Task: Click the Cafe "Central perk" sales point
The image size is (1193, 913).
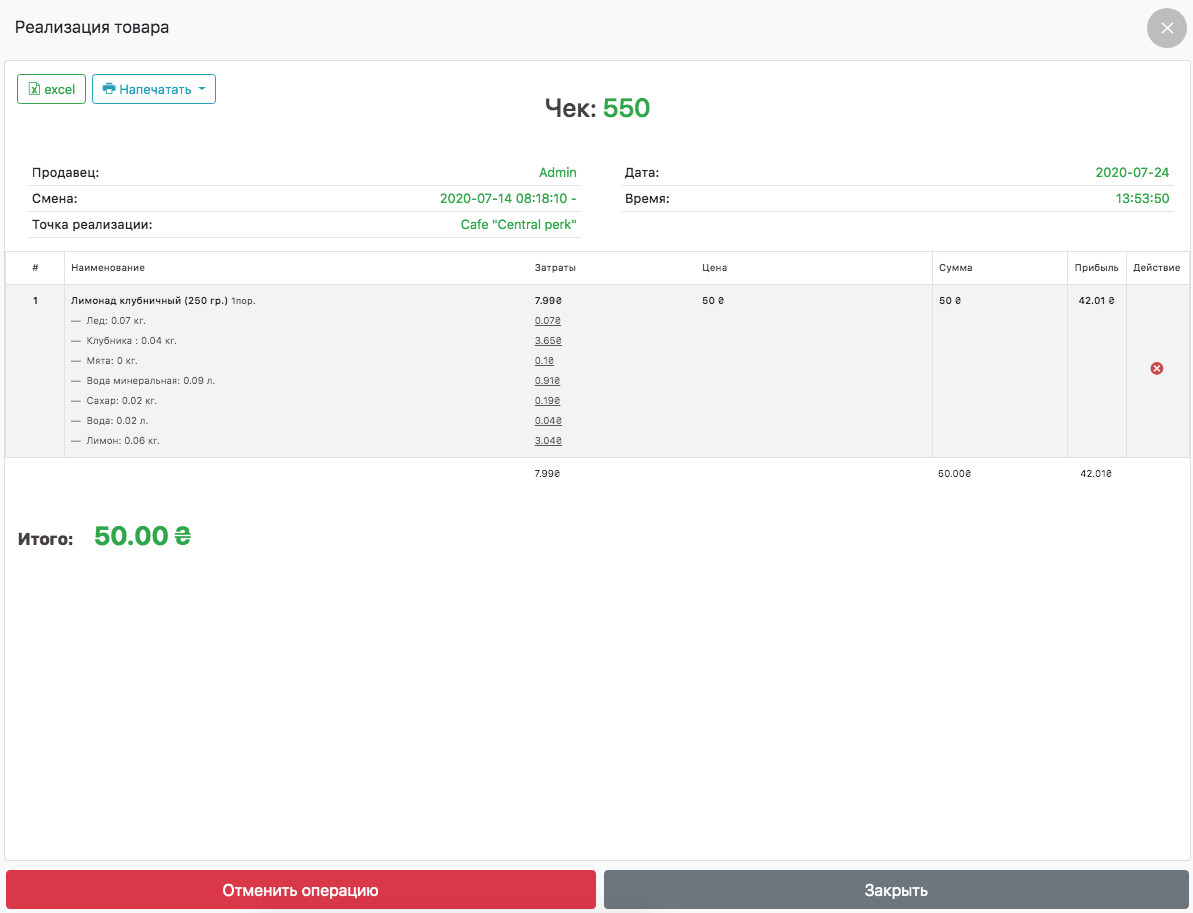Action: pyautogui.click(x=518, y=225)
